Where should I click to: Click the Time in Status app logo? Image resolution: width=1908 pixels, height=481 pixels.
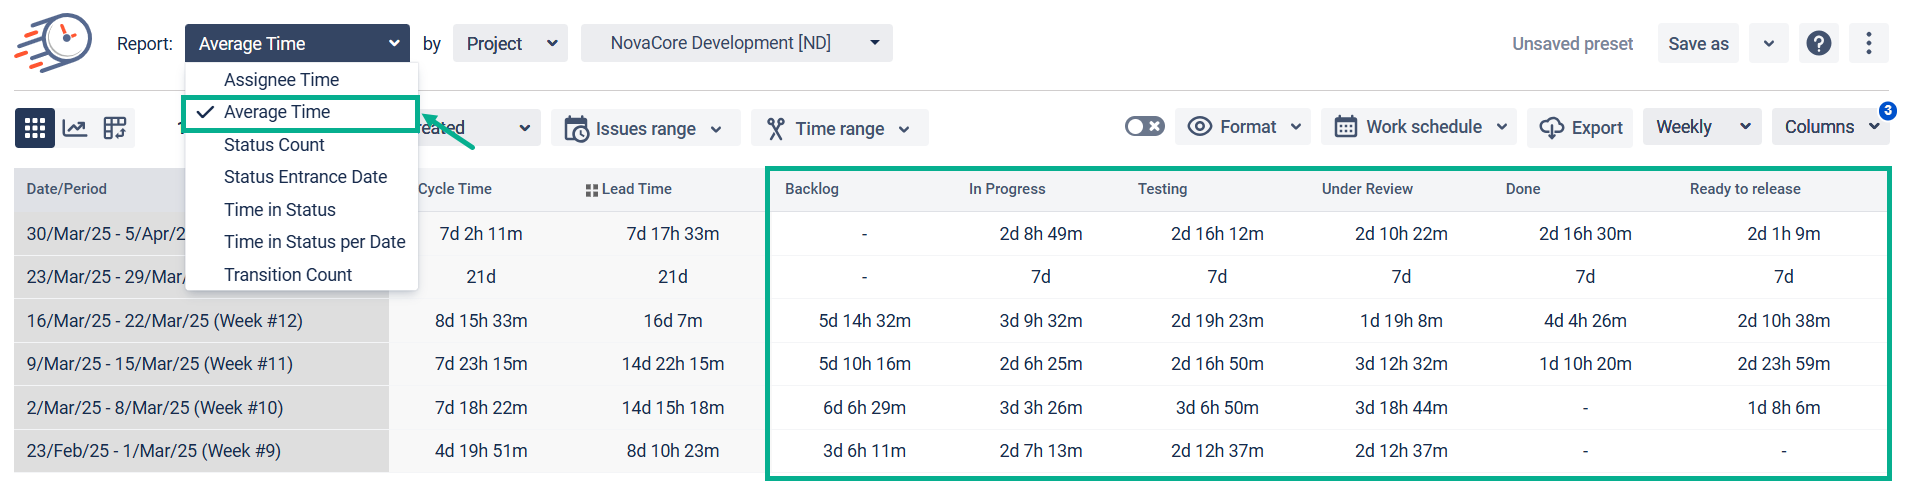coord(53,42)
